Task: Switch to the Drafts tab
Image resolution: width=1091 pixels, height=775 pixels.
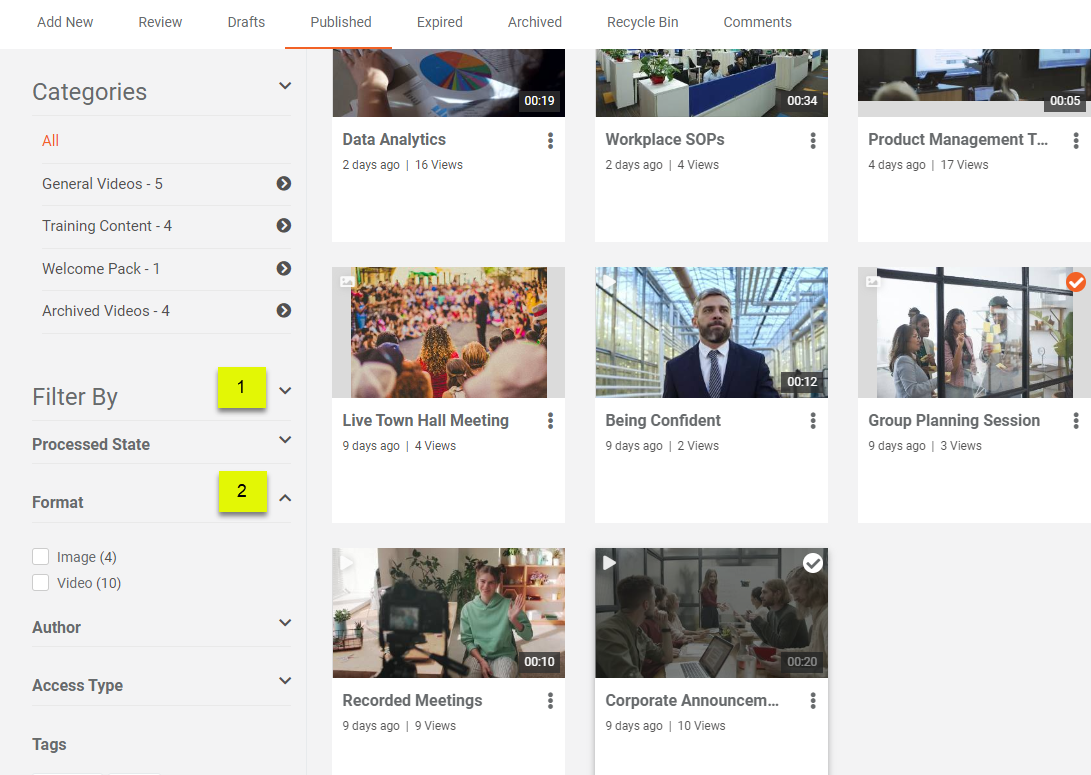Action: [x=246, y=22]
